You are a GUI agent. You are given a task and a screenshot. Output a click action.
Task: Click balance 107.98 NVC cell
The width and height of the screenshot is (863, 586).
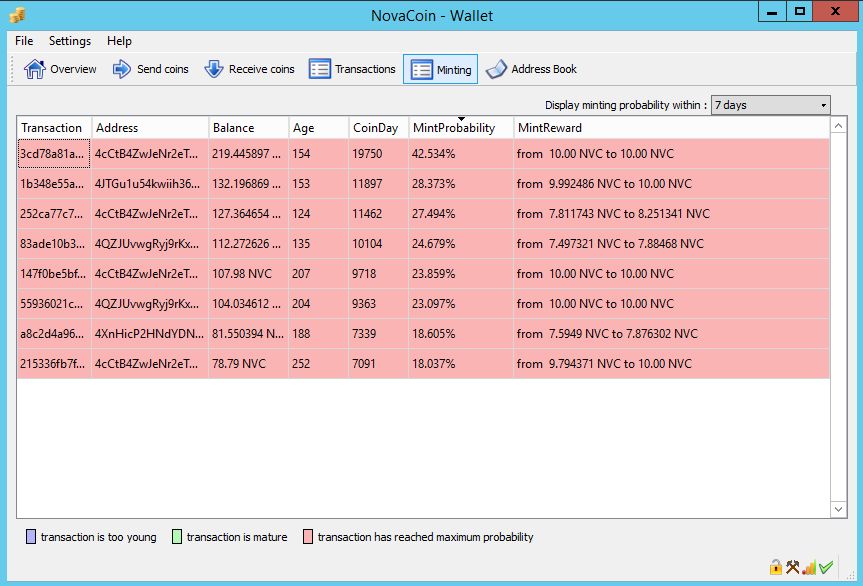click(248, 273)
